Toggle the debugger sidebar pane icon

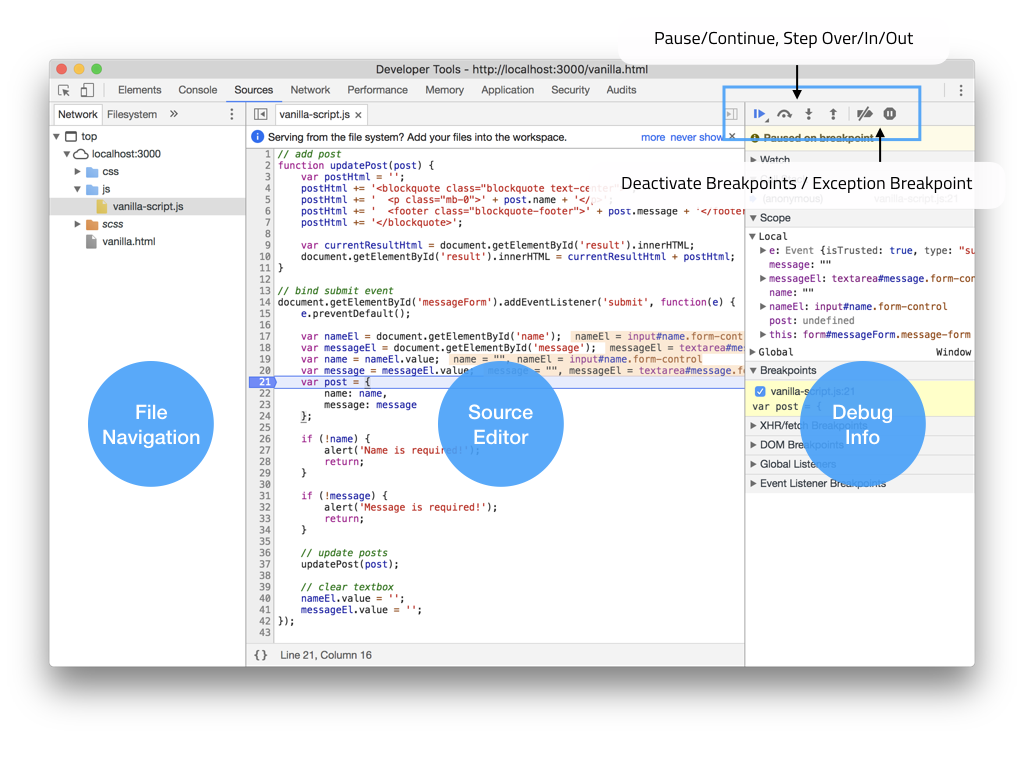point(731,114)
